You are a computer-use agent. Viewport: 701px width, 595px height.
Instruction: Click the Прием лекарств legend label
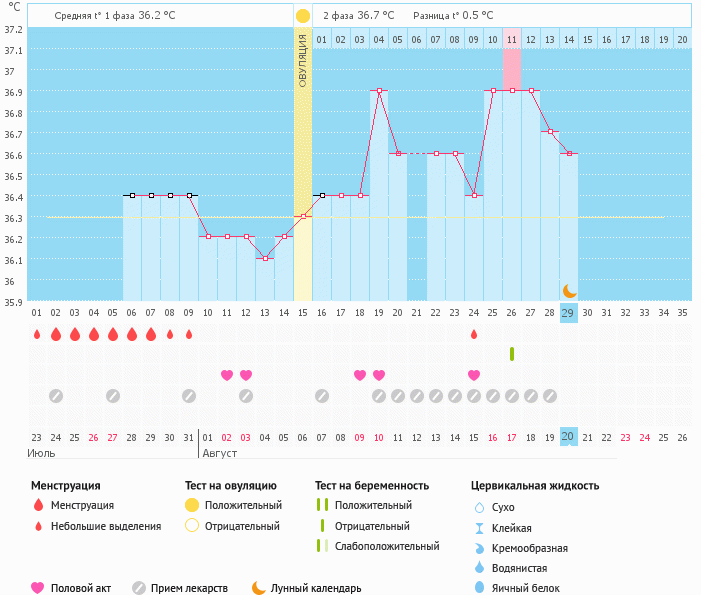point(189,588)
